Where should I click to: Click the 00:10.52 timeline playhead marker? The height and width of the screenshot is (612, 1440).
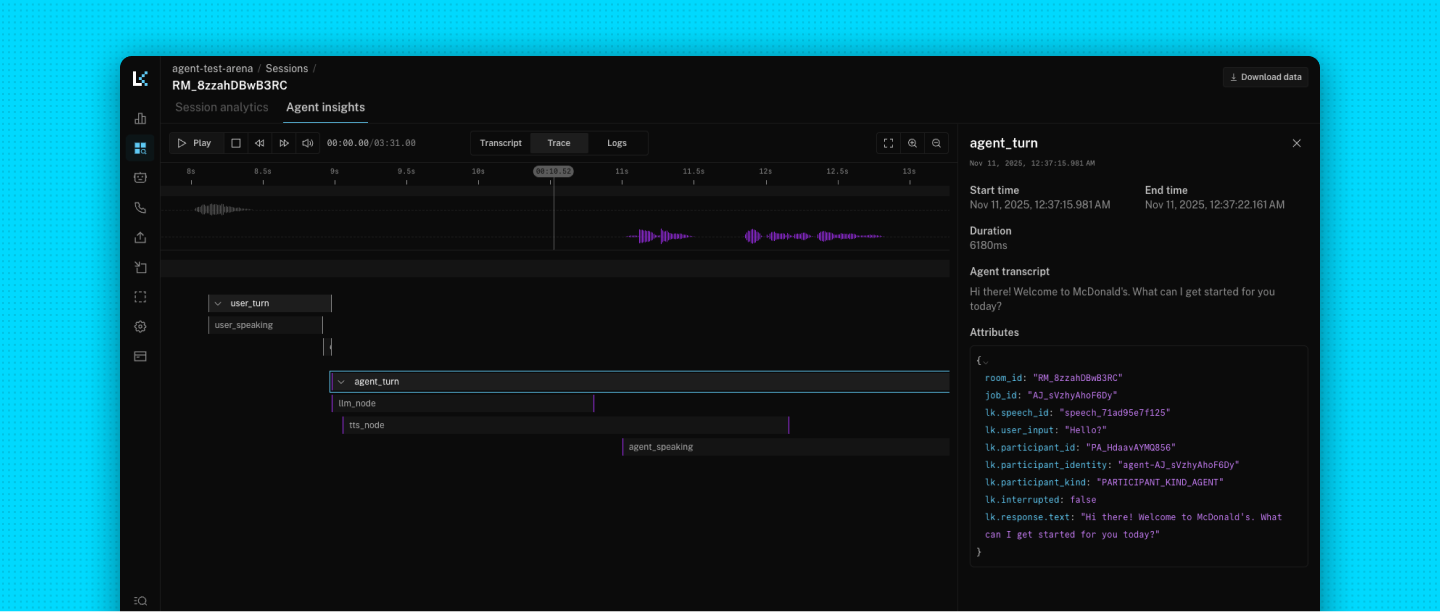(x=553, y=171)
